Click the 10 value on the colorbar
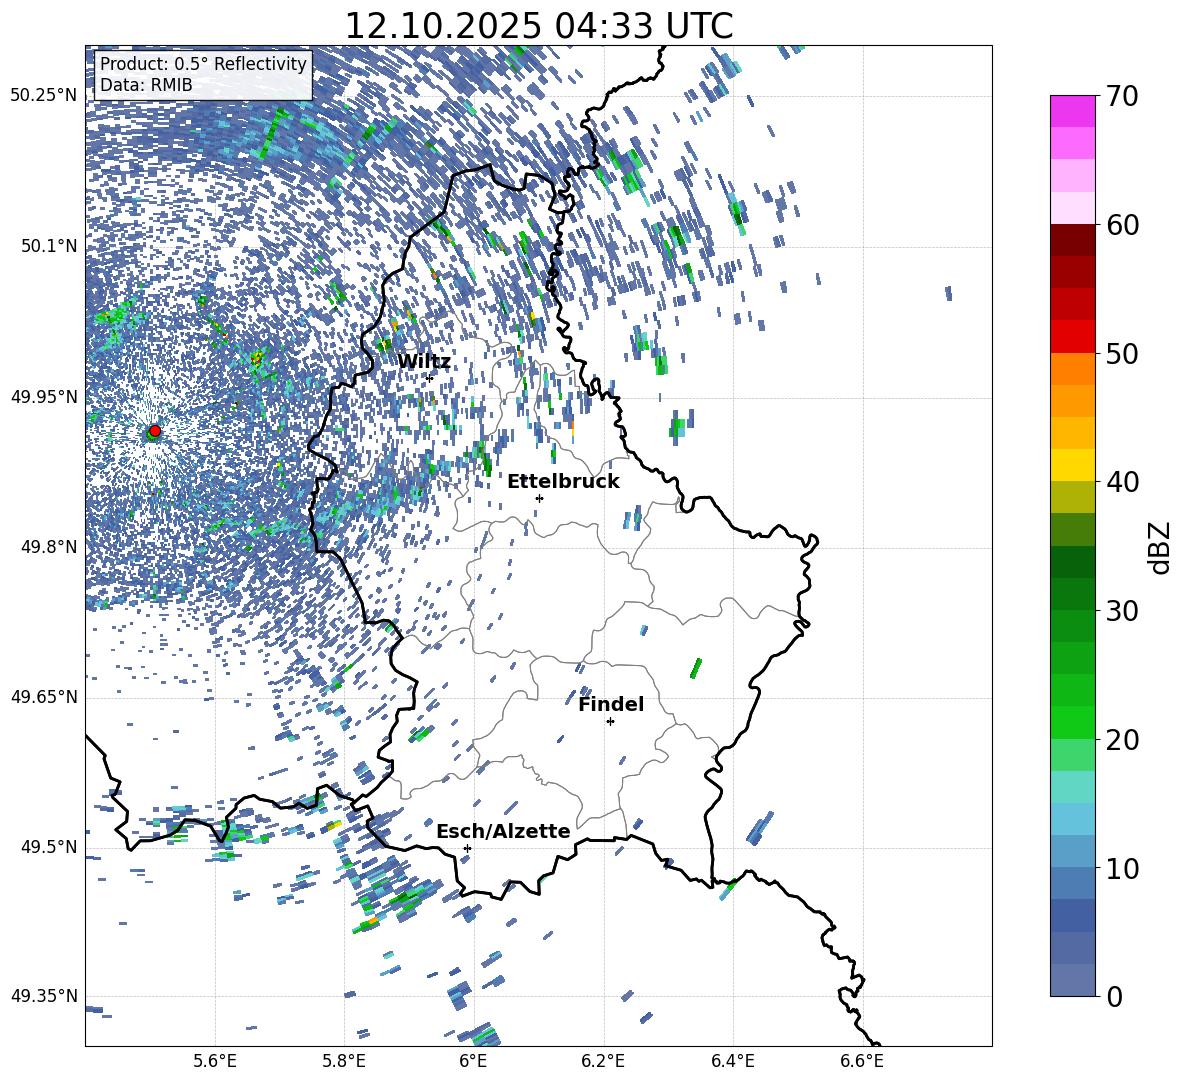 (x=1121, y=868)
